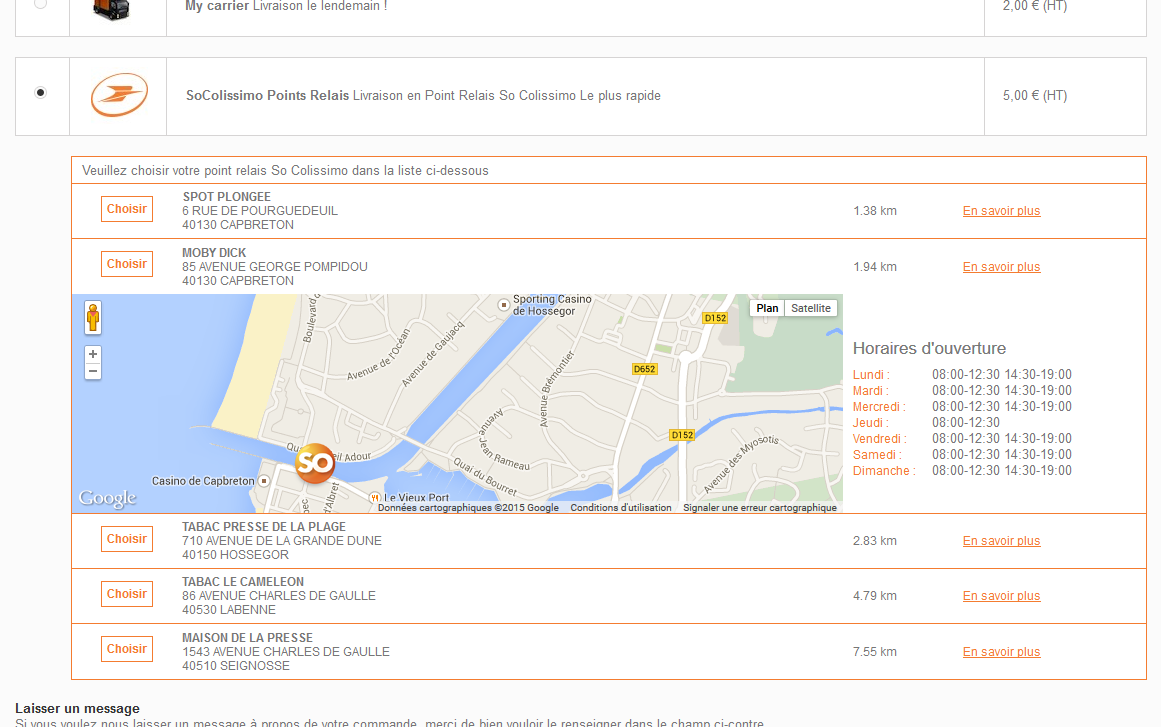This screenshot has width=1161, height=727.
Task: Click Signaler une erreur cartographique link
Action: pos(760,508)
